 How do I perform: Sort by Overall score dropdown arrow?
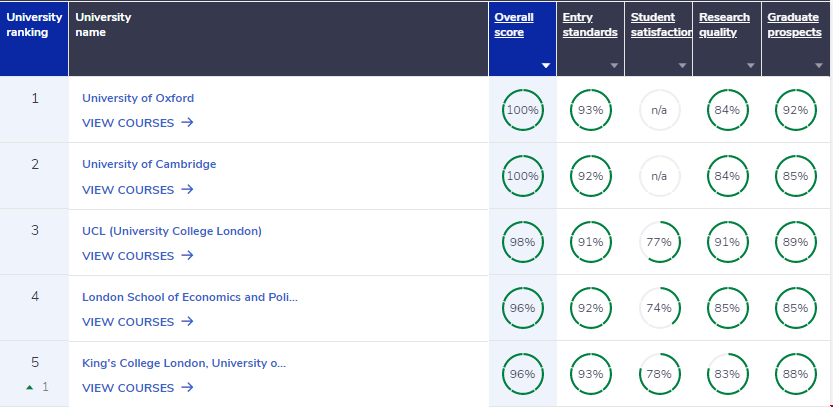tap(546, 66)
